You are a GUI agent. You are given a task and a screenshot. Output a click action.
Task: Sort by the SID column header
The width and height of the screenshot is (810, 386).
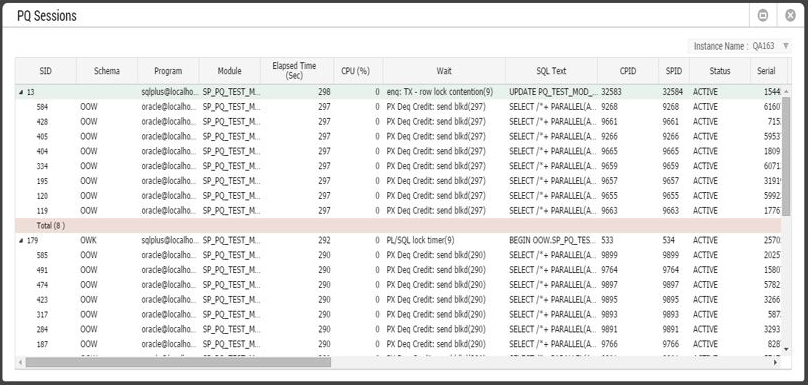(x=45, y=71)
